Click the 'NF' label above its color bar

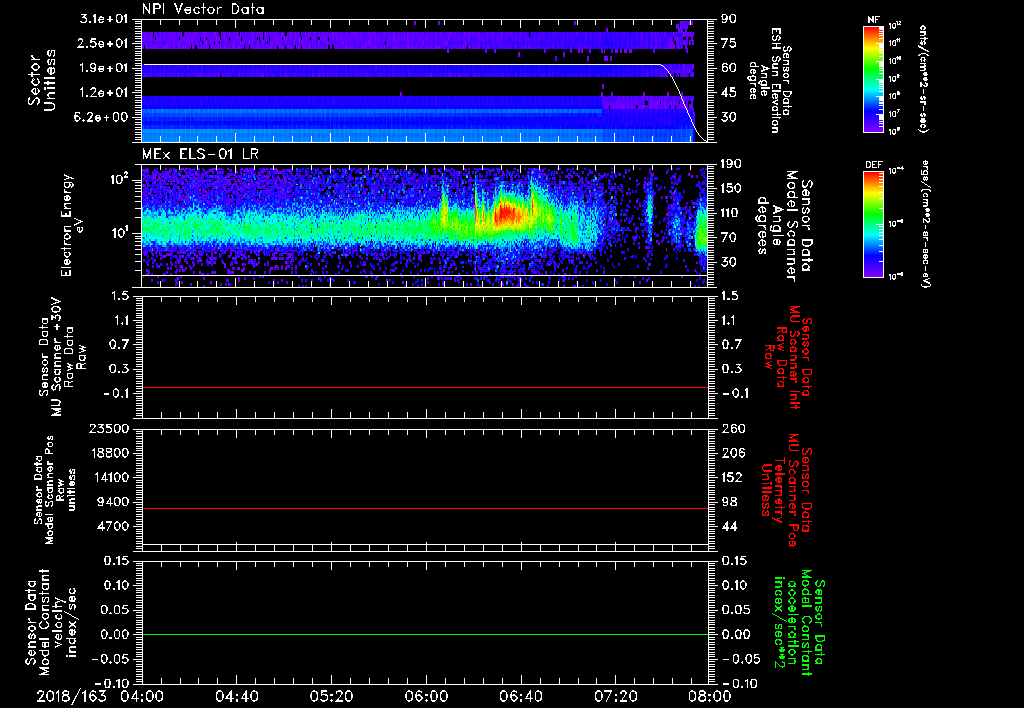click(873, 20)
